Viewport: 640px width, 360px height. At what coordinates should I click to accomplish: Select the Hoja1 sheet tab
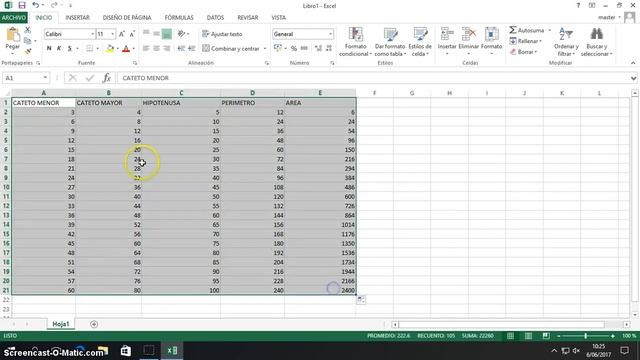[x=61, y=324]
